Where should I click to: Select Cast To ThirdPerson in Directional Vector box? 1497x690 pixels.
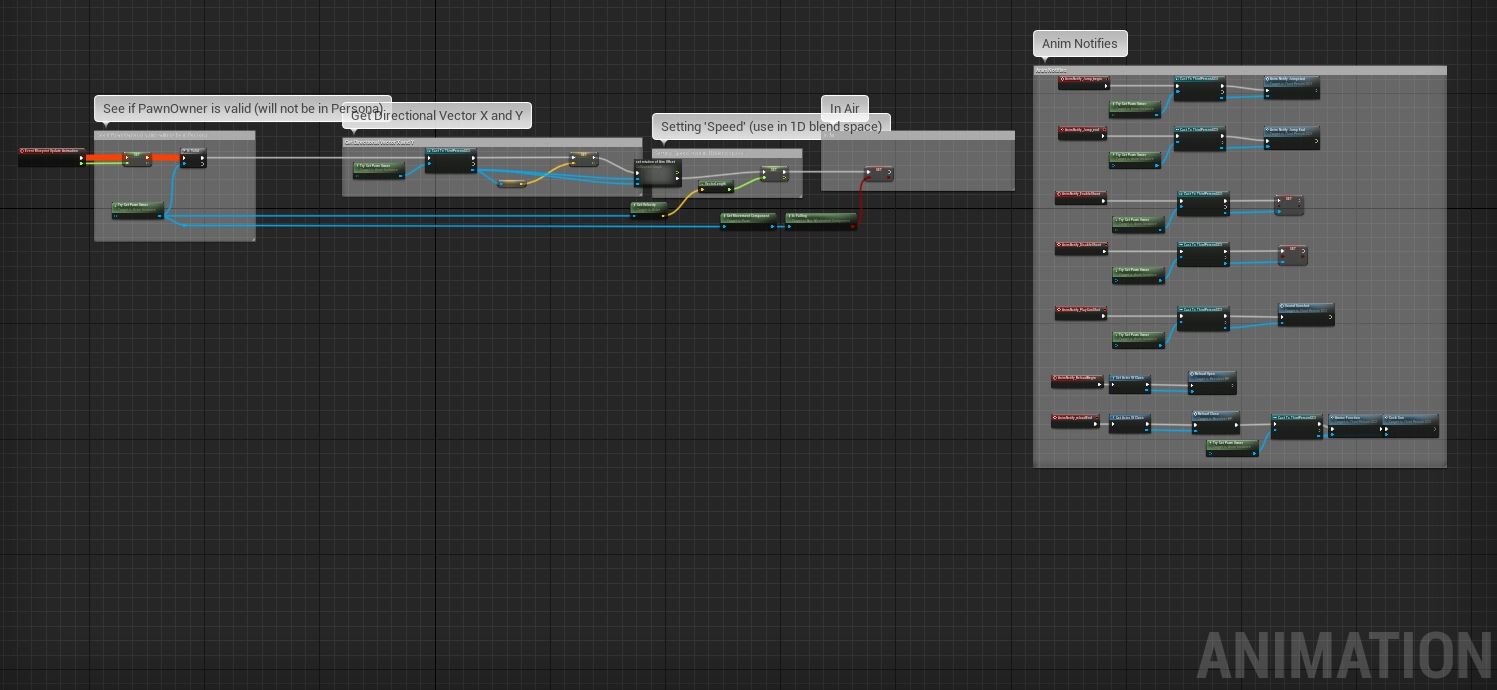point(451,160)
